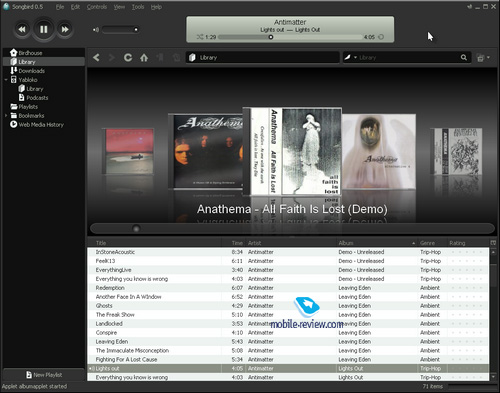Open the Help menu
The image size is (500, 393).
point(156,7)
